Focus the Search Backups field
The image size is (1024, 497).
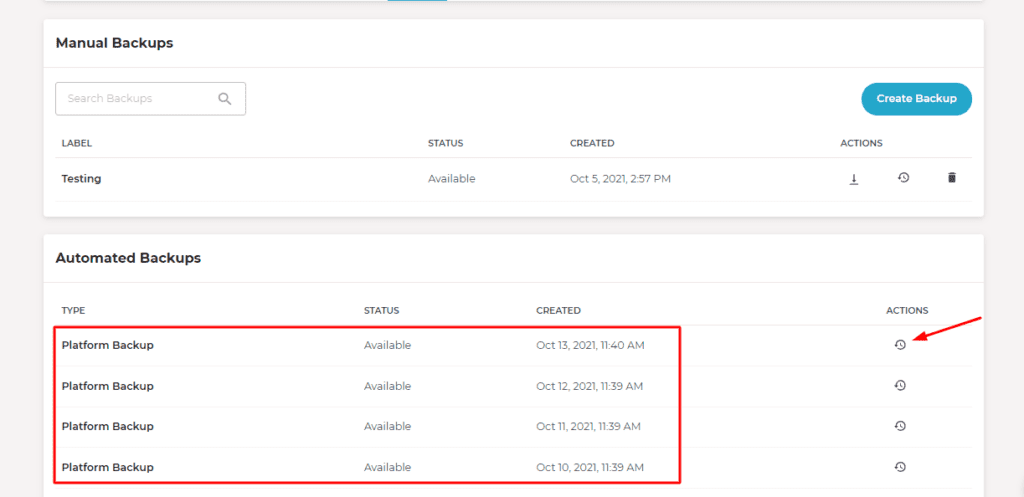(135, 99)
